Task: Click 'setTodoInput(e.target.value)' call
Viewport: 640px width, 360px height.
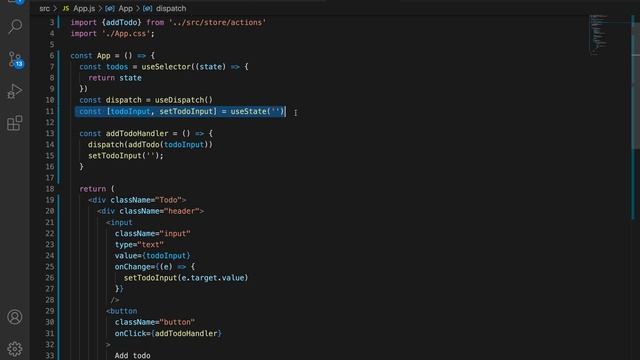Action: [186, 278]
